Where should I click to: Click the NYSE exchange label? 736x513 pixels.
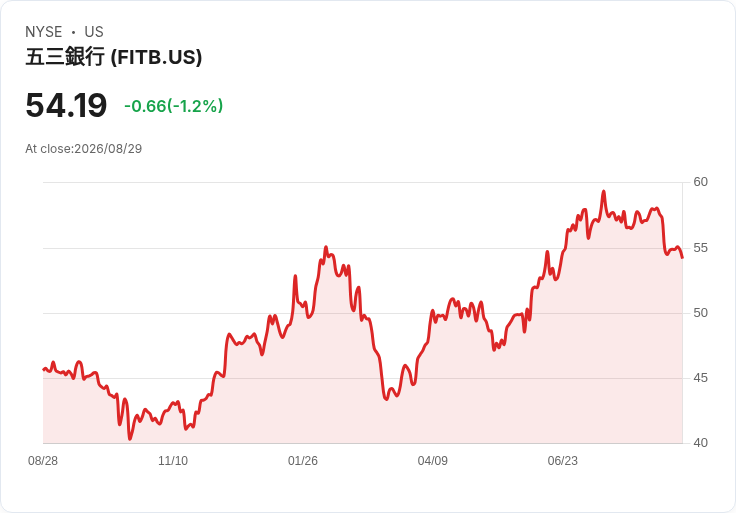click(x=44, y=32)
